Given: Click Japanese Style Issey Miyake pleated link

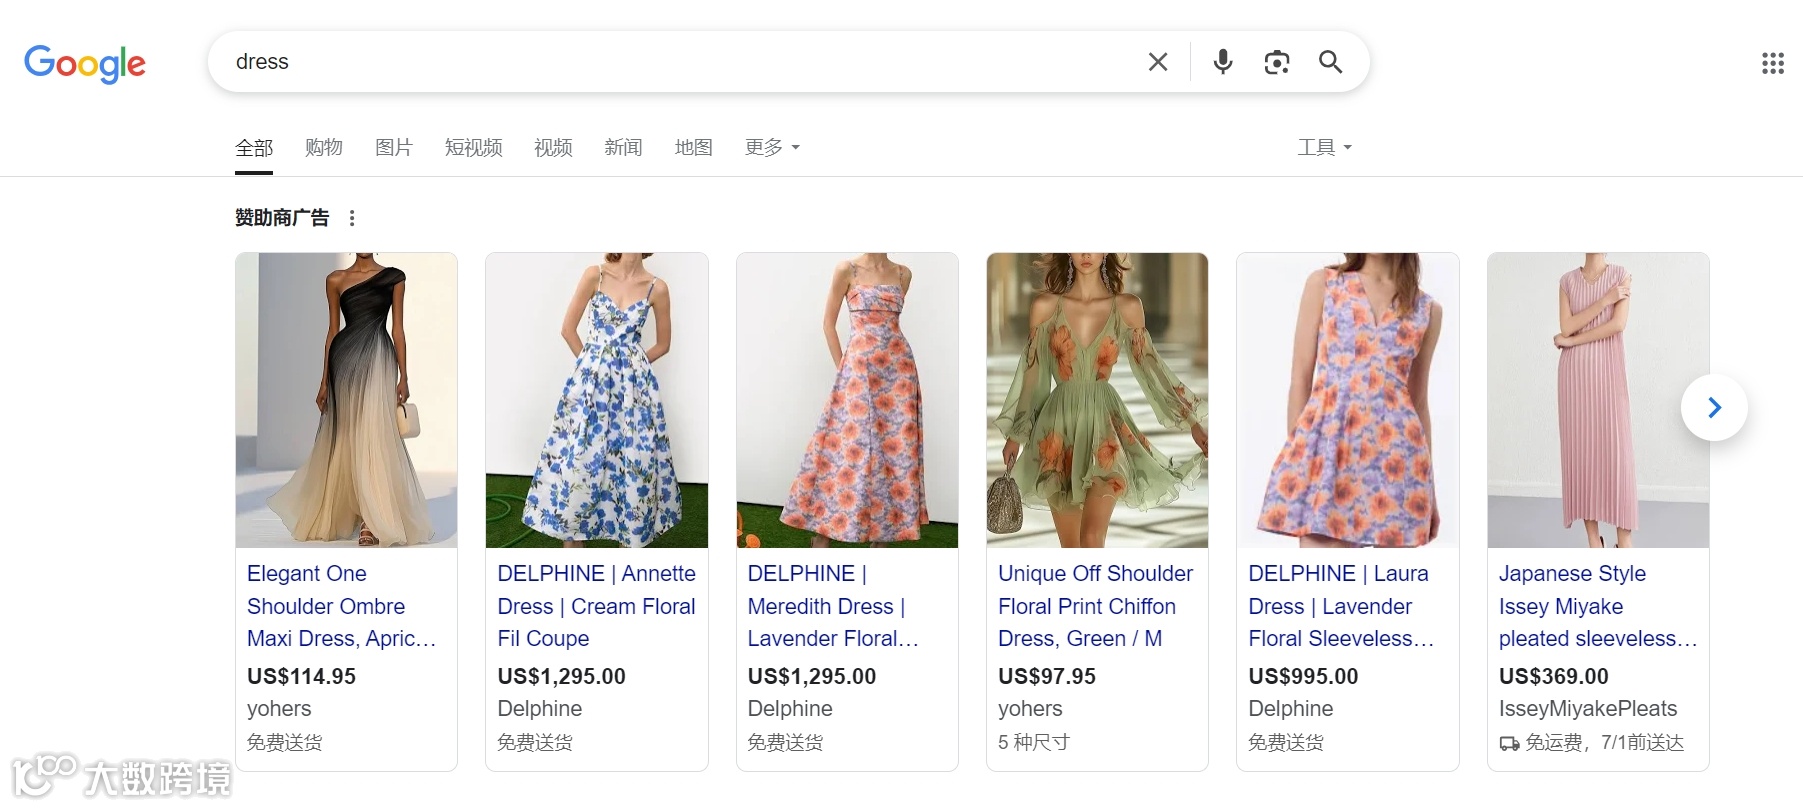Looking at the screenshot, I should [1598, 606].
